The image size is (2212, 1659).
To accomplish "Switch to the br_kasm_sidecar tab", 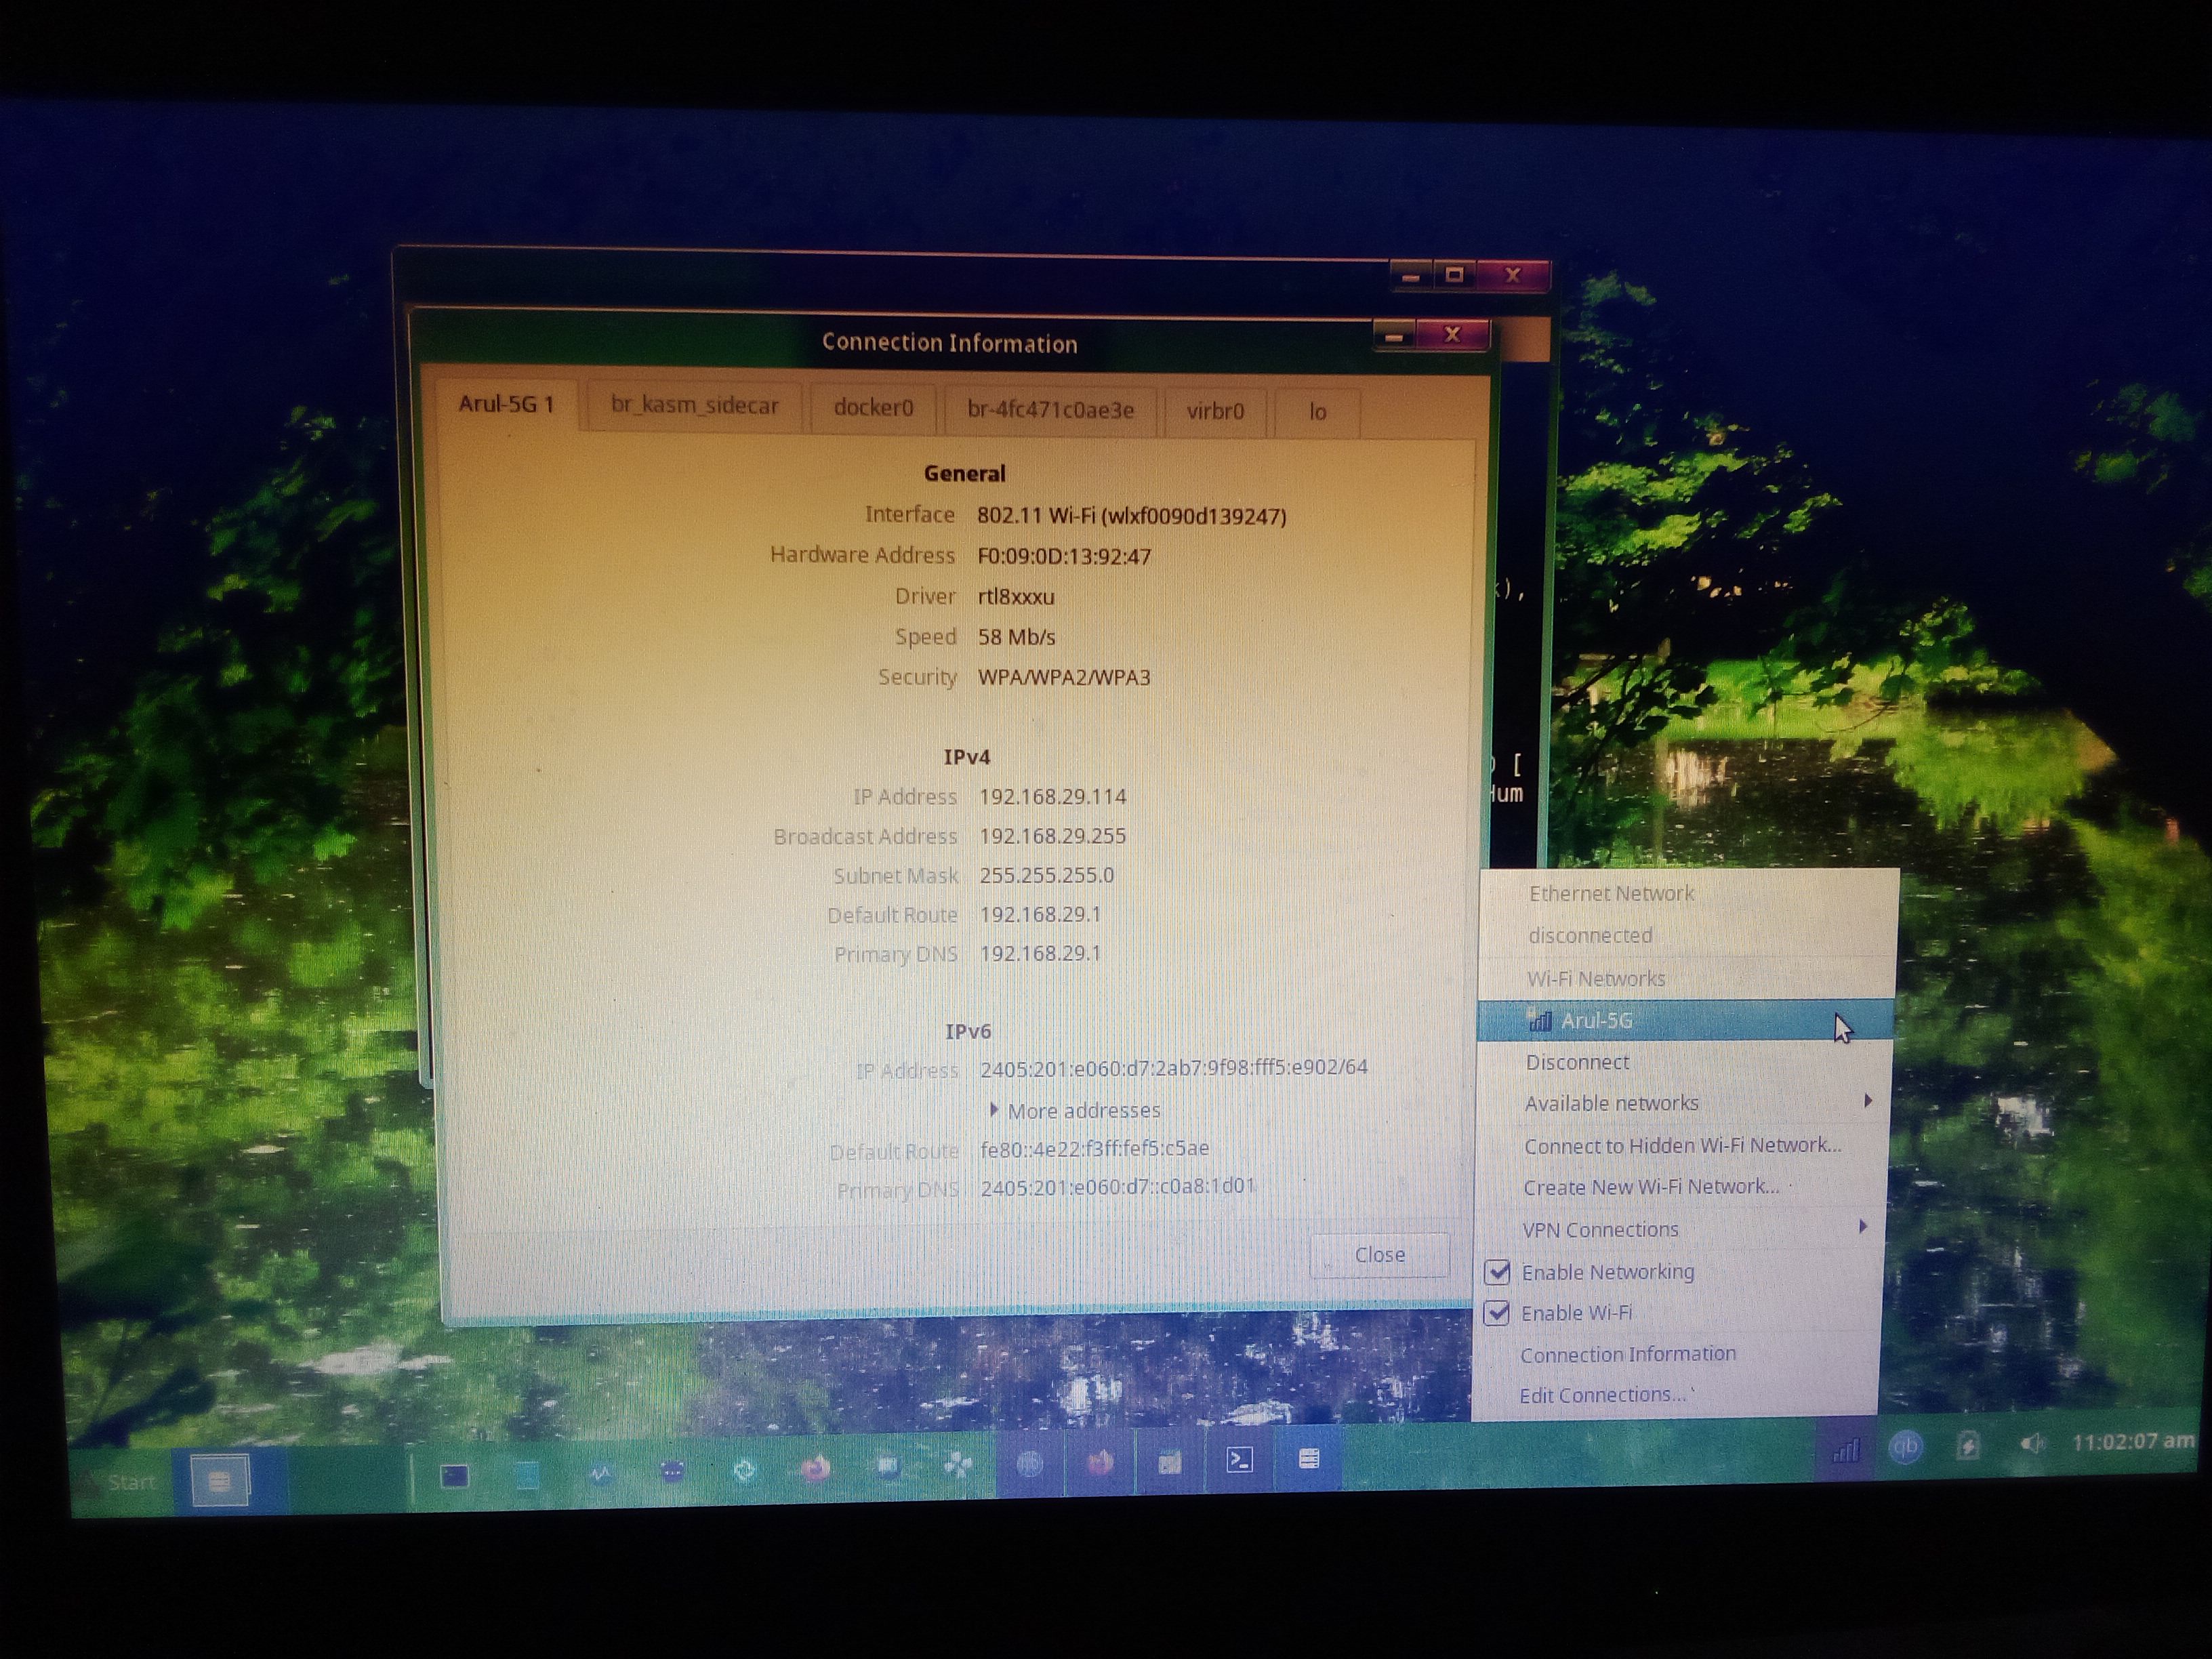I will point(694,406).
